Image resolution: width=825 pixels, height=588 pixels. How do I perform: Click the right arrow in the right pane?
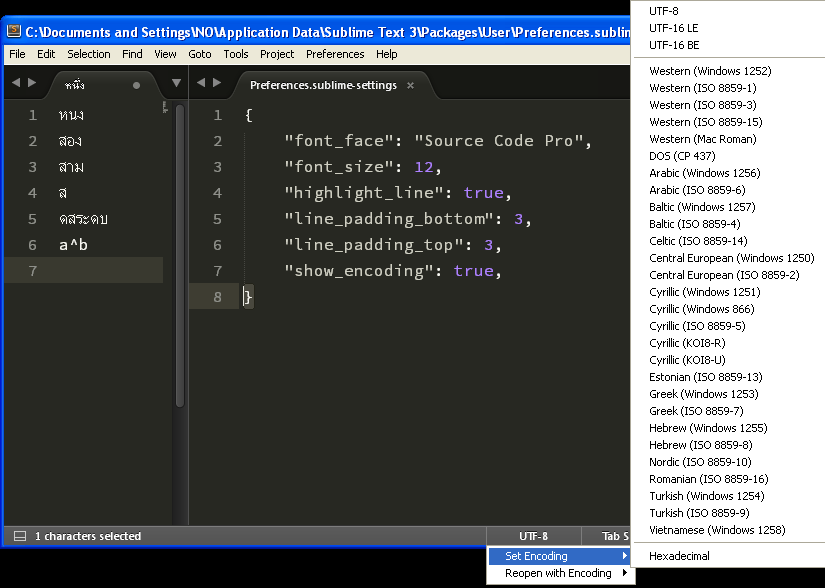(x=217, y=83)
